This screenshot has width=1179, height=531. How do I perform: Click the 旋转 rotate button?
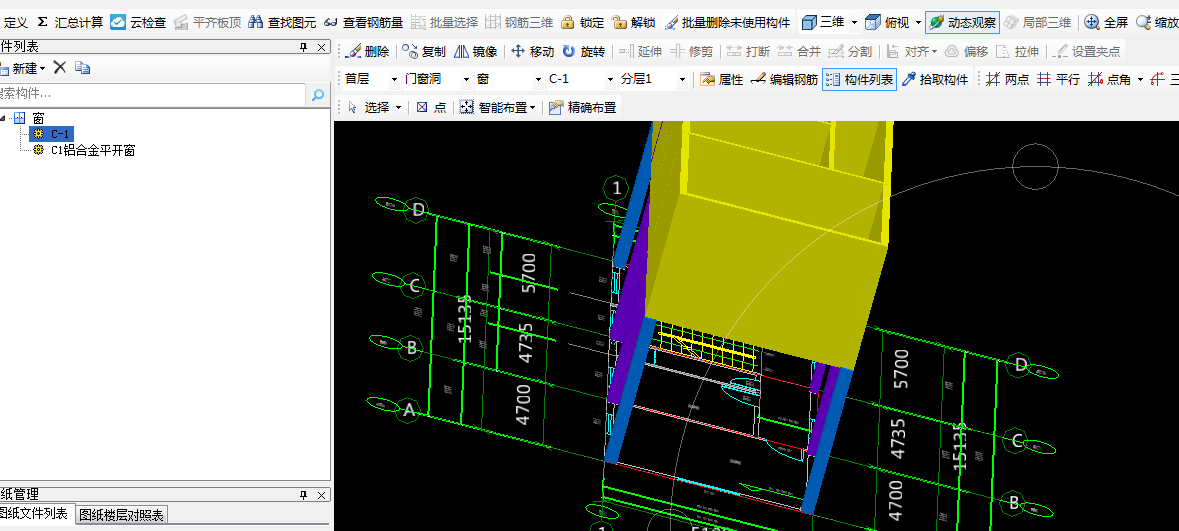coord(584,52)
